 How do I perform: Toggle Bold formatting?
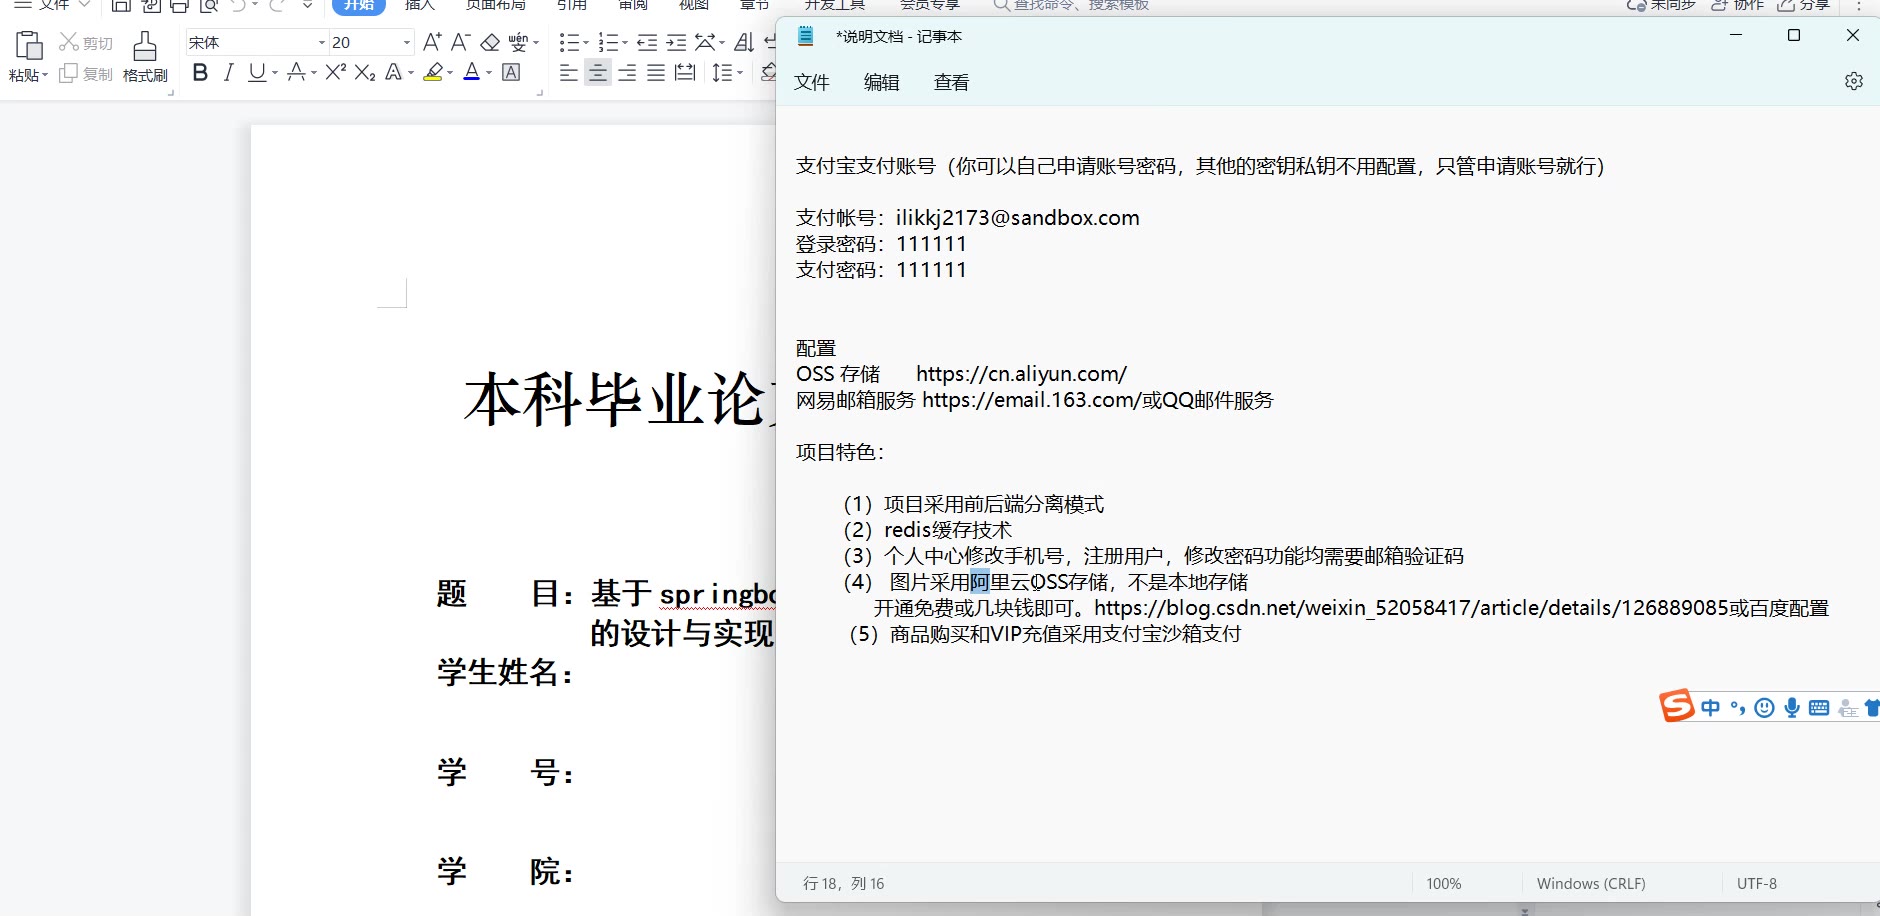click(200, 72)
